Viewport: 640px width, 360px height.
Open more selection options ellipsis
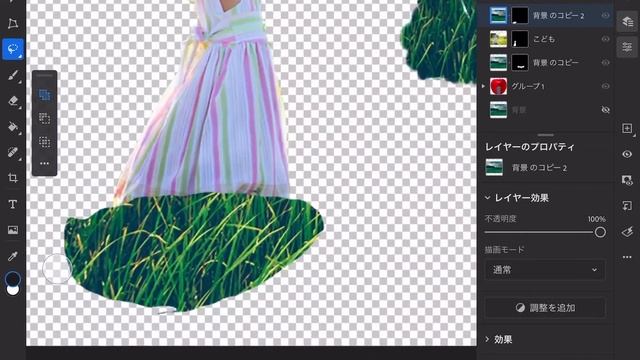[44, 163]
